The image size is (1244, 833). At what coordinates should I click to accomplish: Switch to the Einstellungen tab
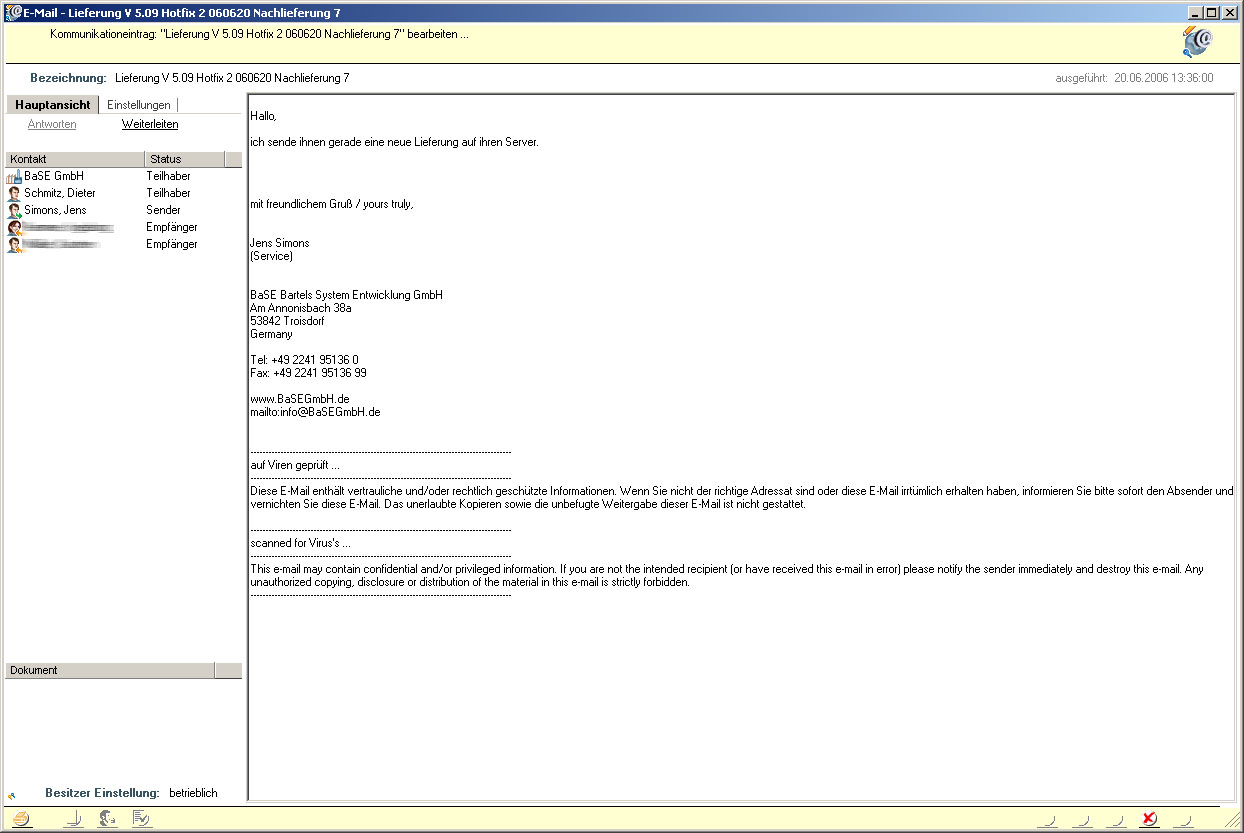(139, 105)
